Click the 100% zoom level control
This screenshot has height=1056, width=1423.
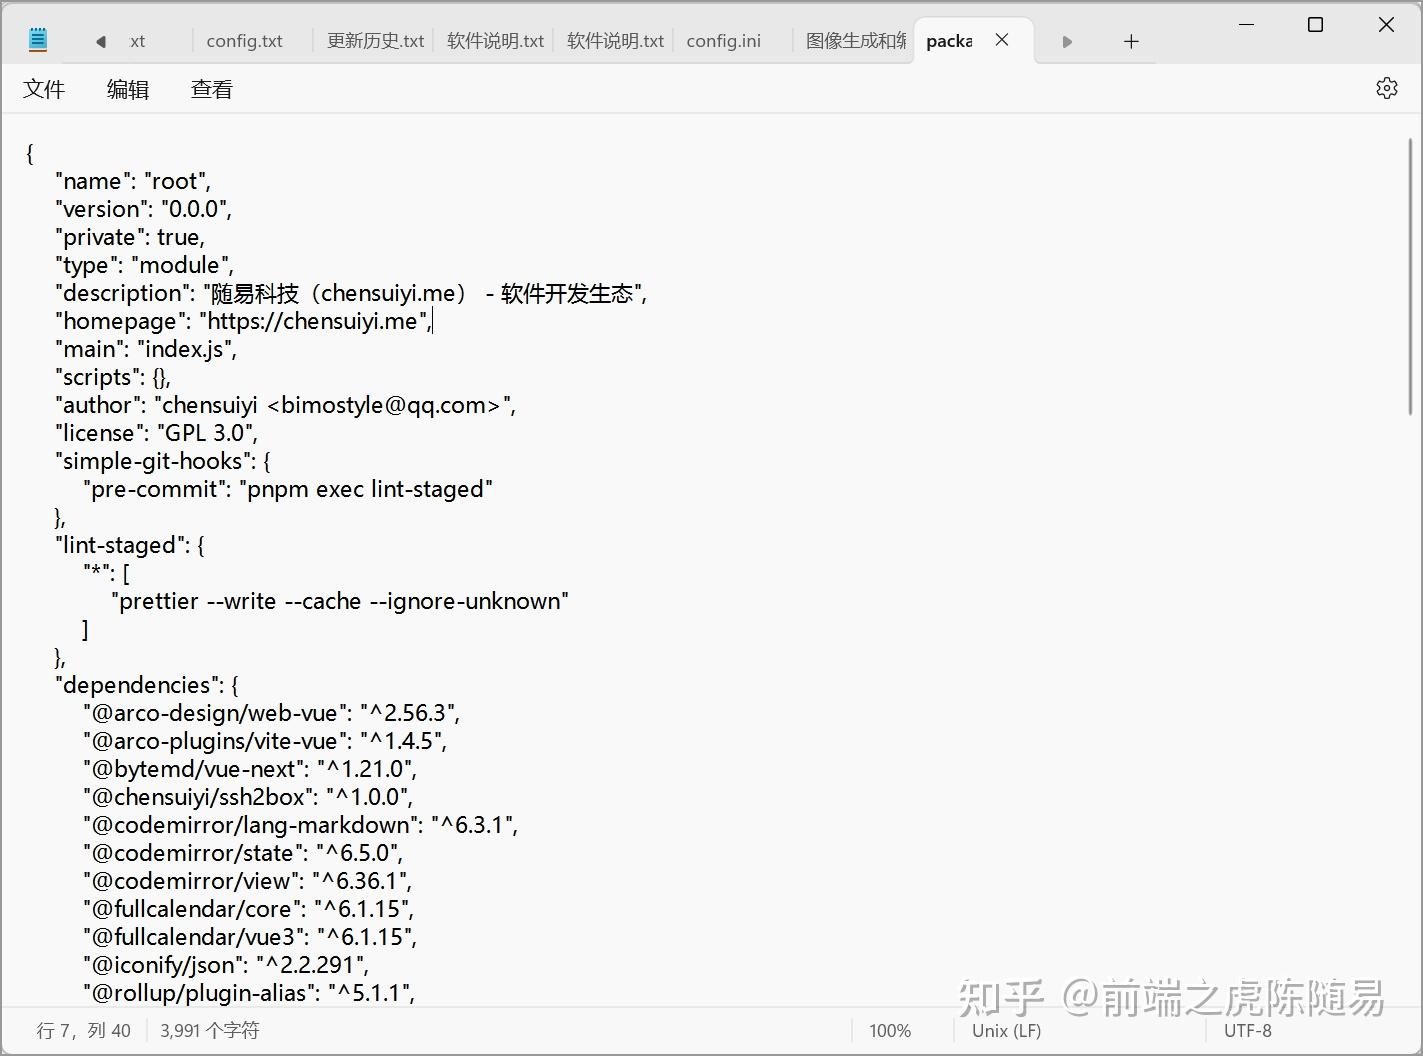click(x=889, y=1030)
